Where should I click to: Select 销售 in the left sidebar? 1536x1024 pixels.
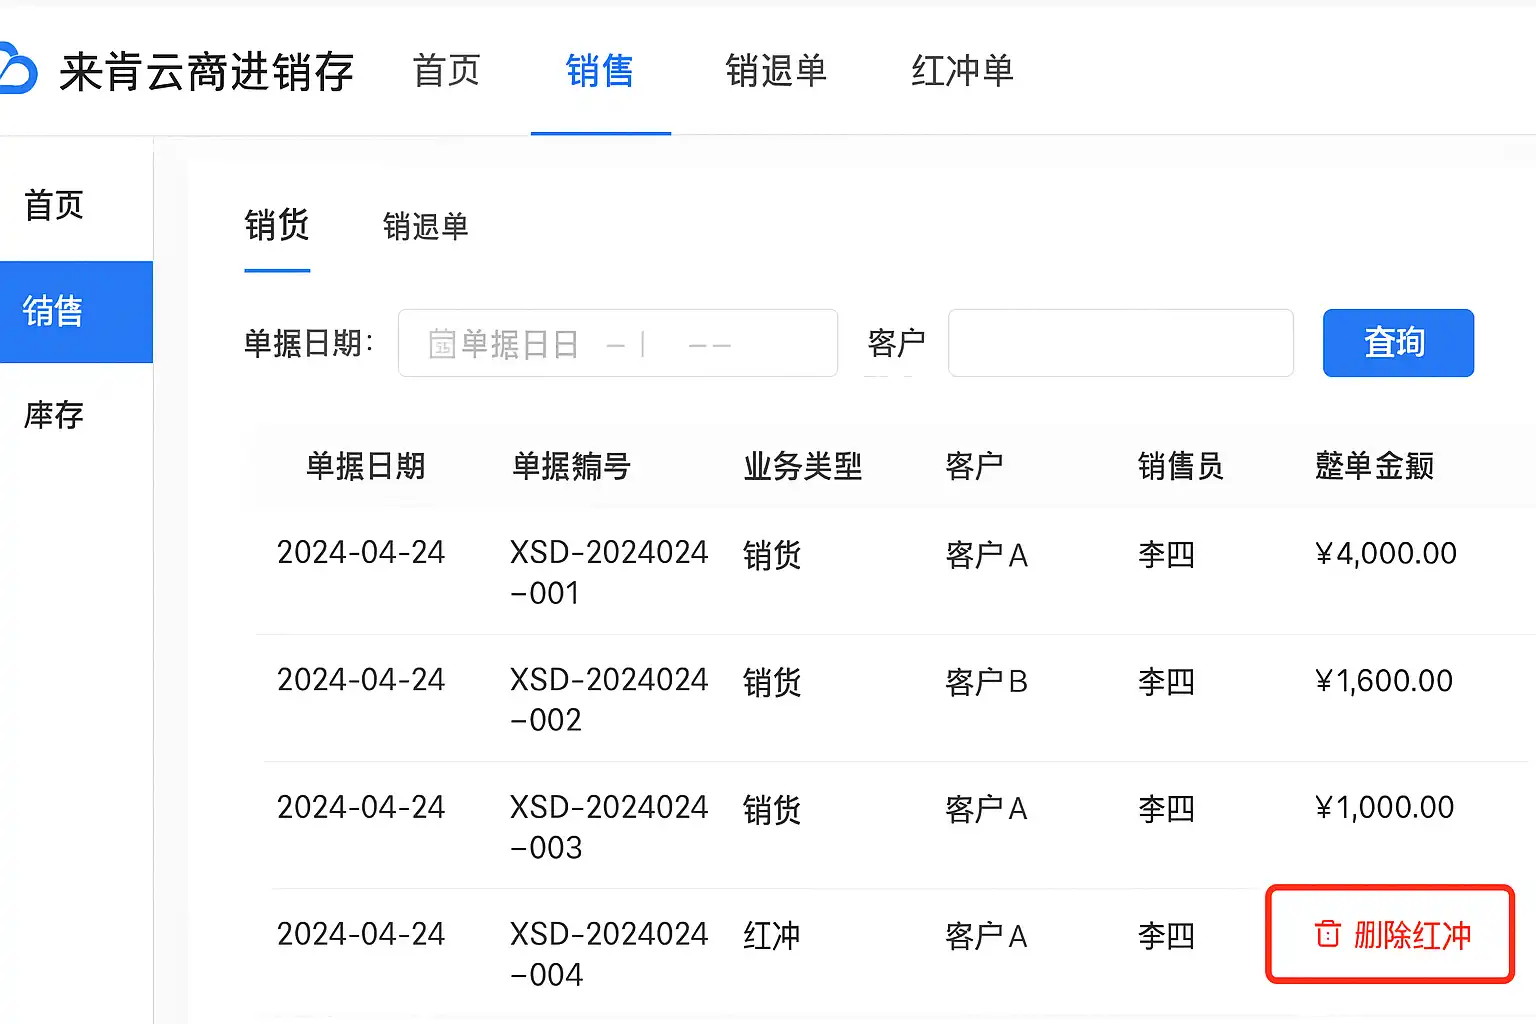[54, 311]
